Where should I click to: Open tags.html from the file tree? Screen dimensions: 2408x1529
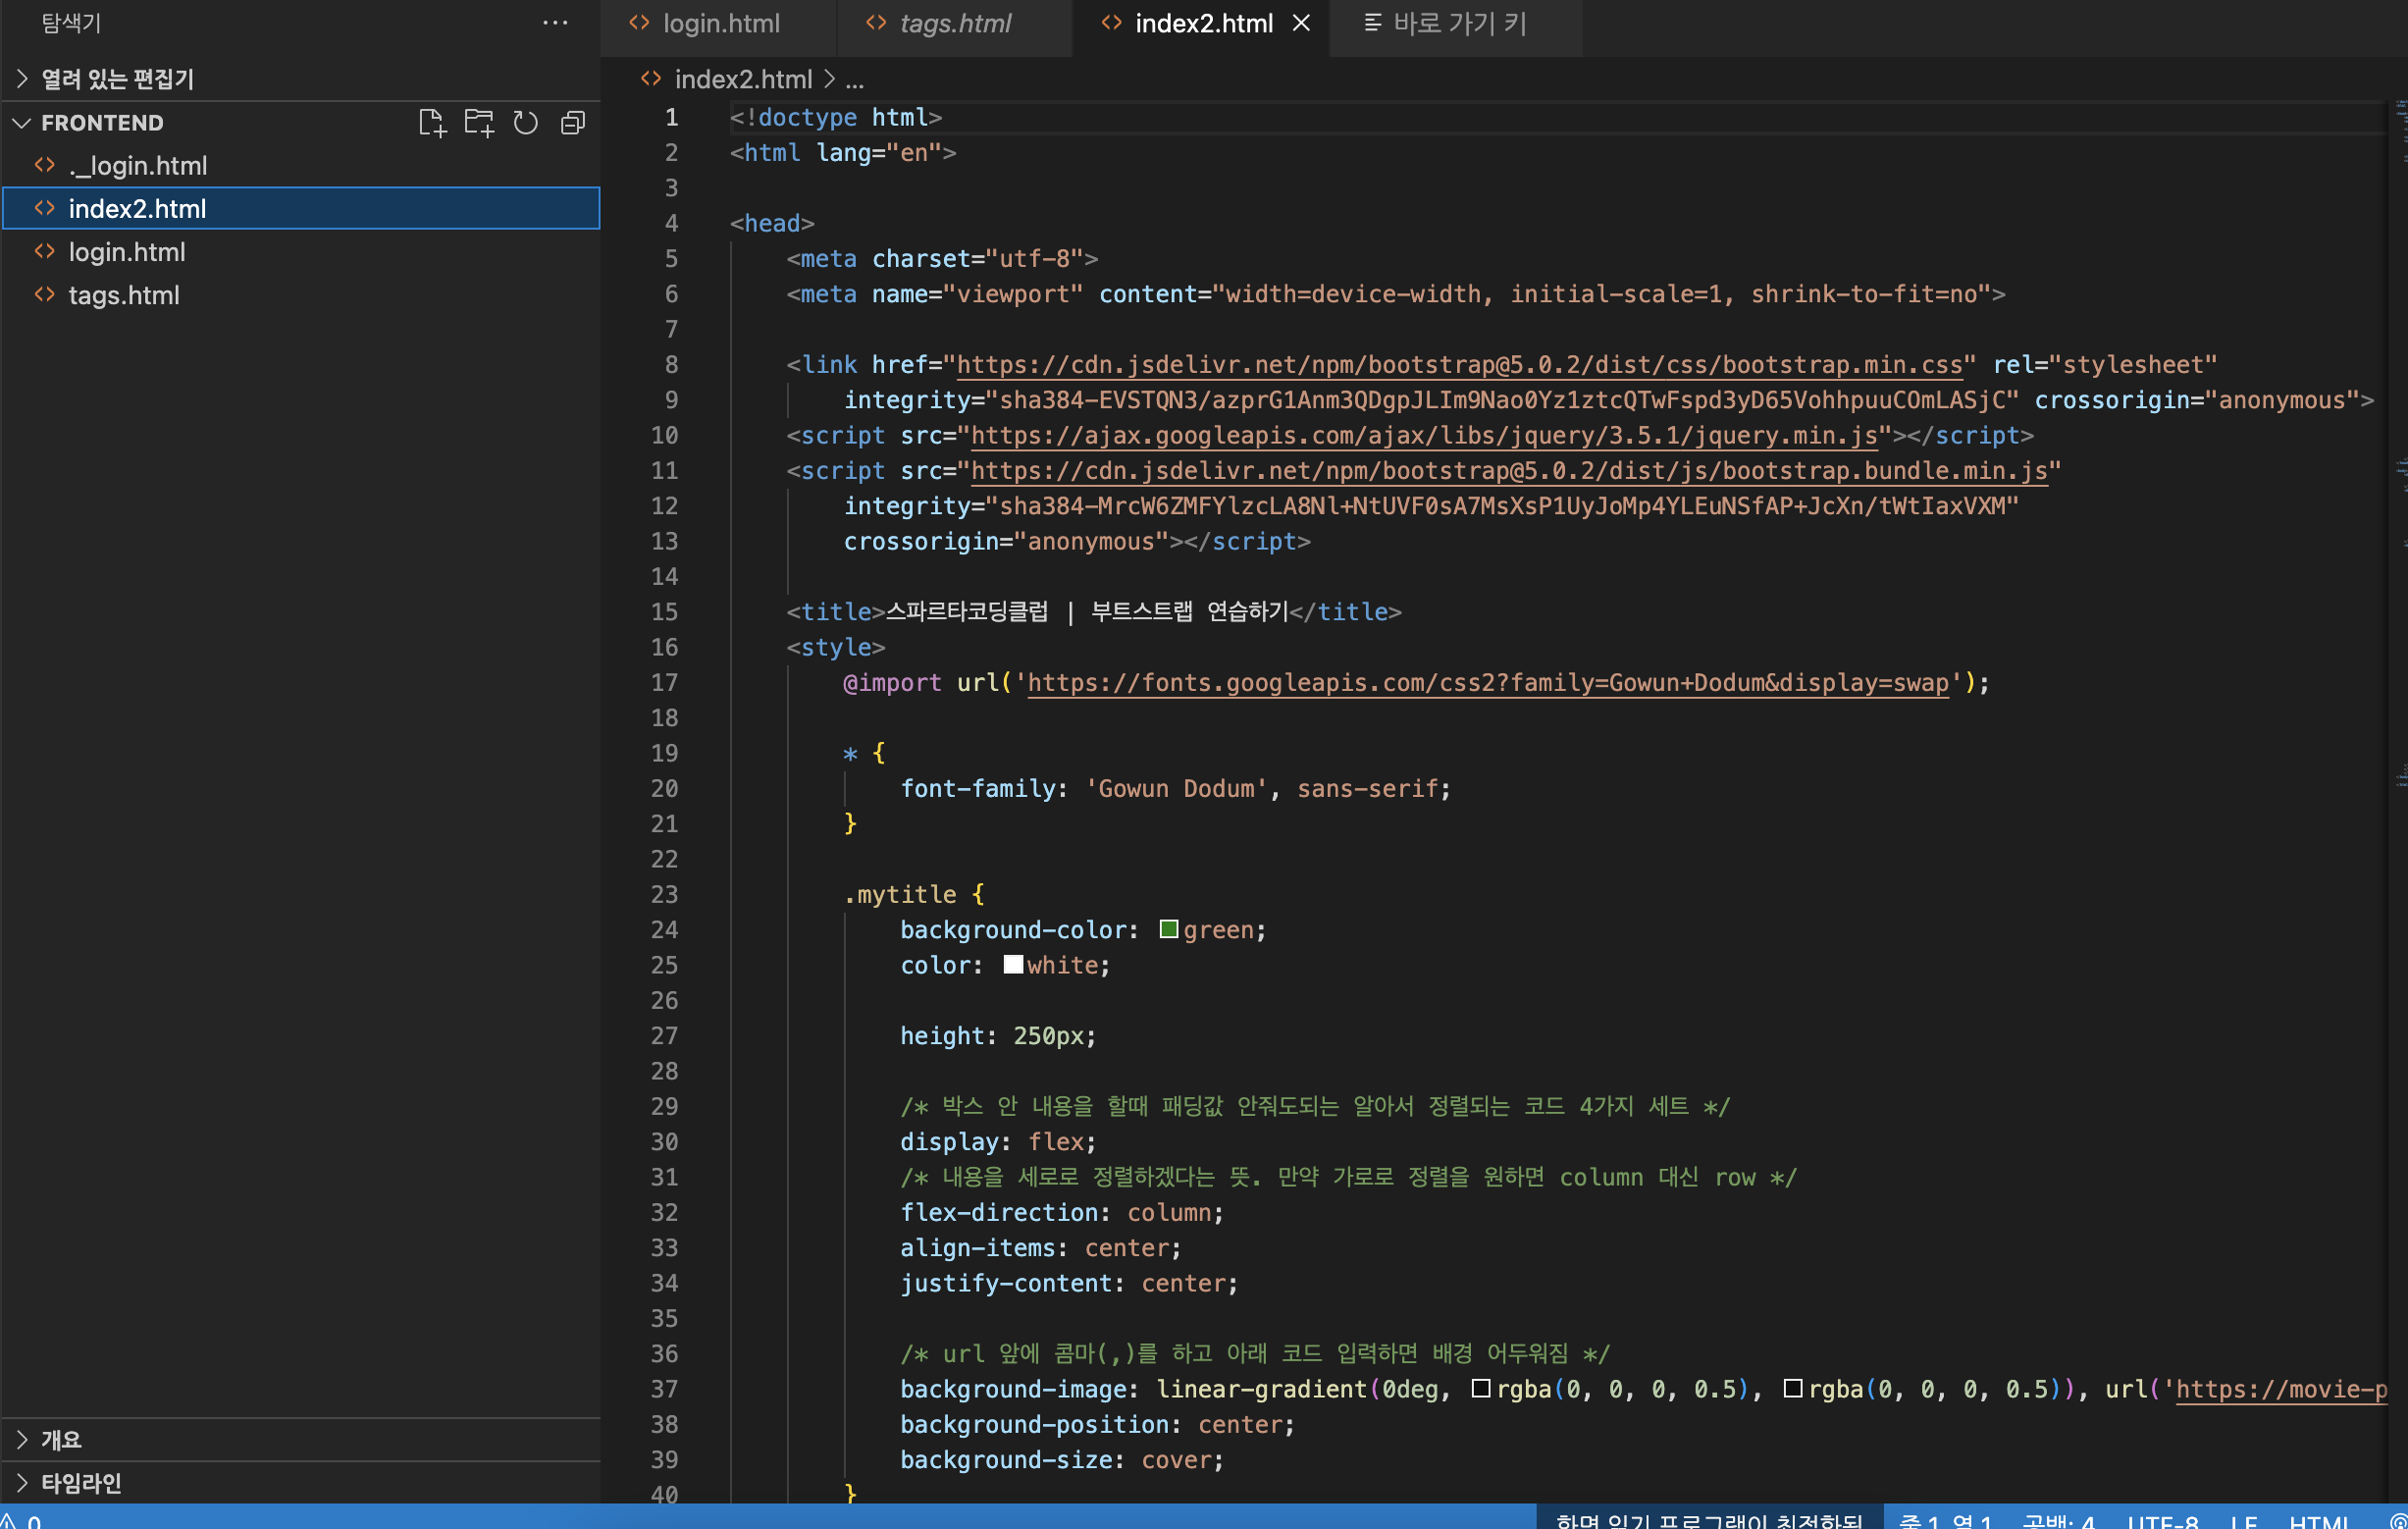point(300,294)
